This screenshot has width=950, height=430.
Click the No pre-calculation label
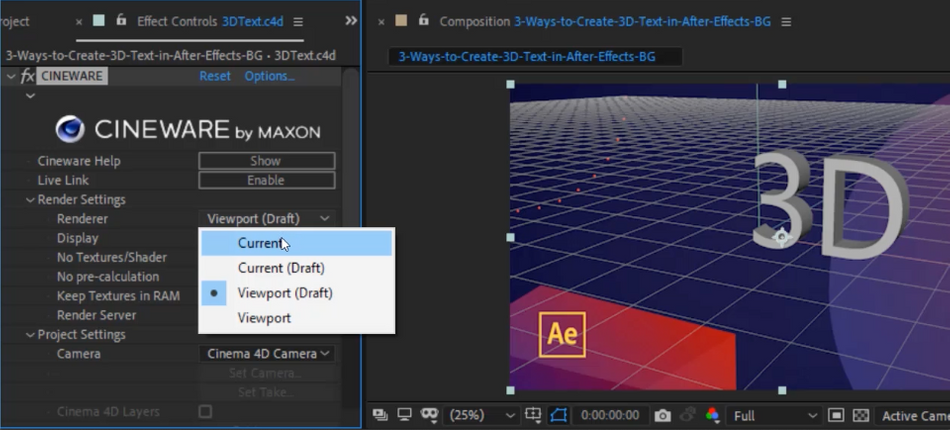108,277
